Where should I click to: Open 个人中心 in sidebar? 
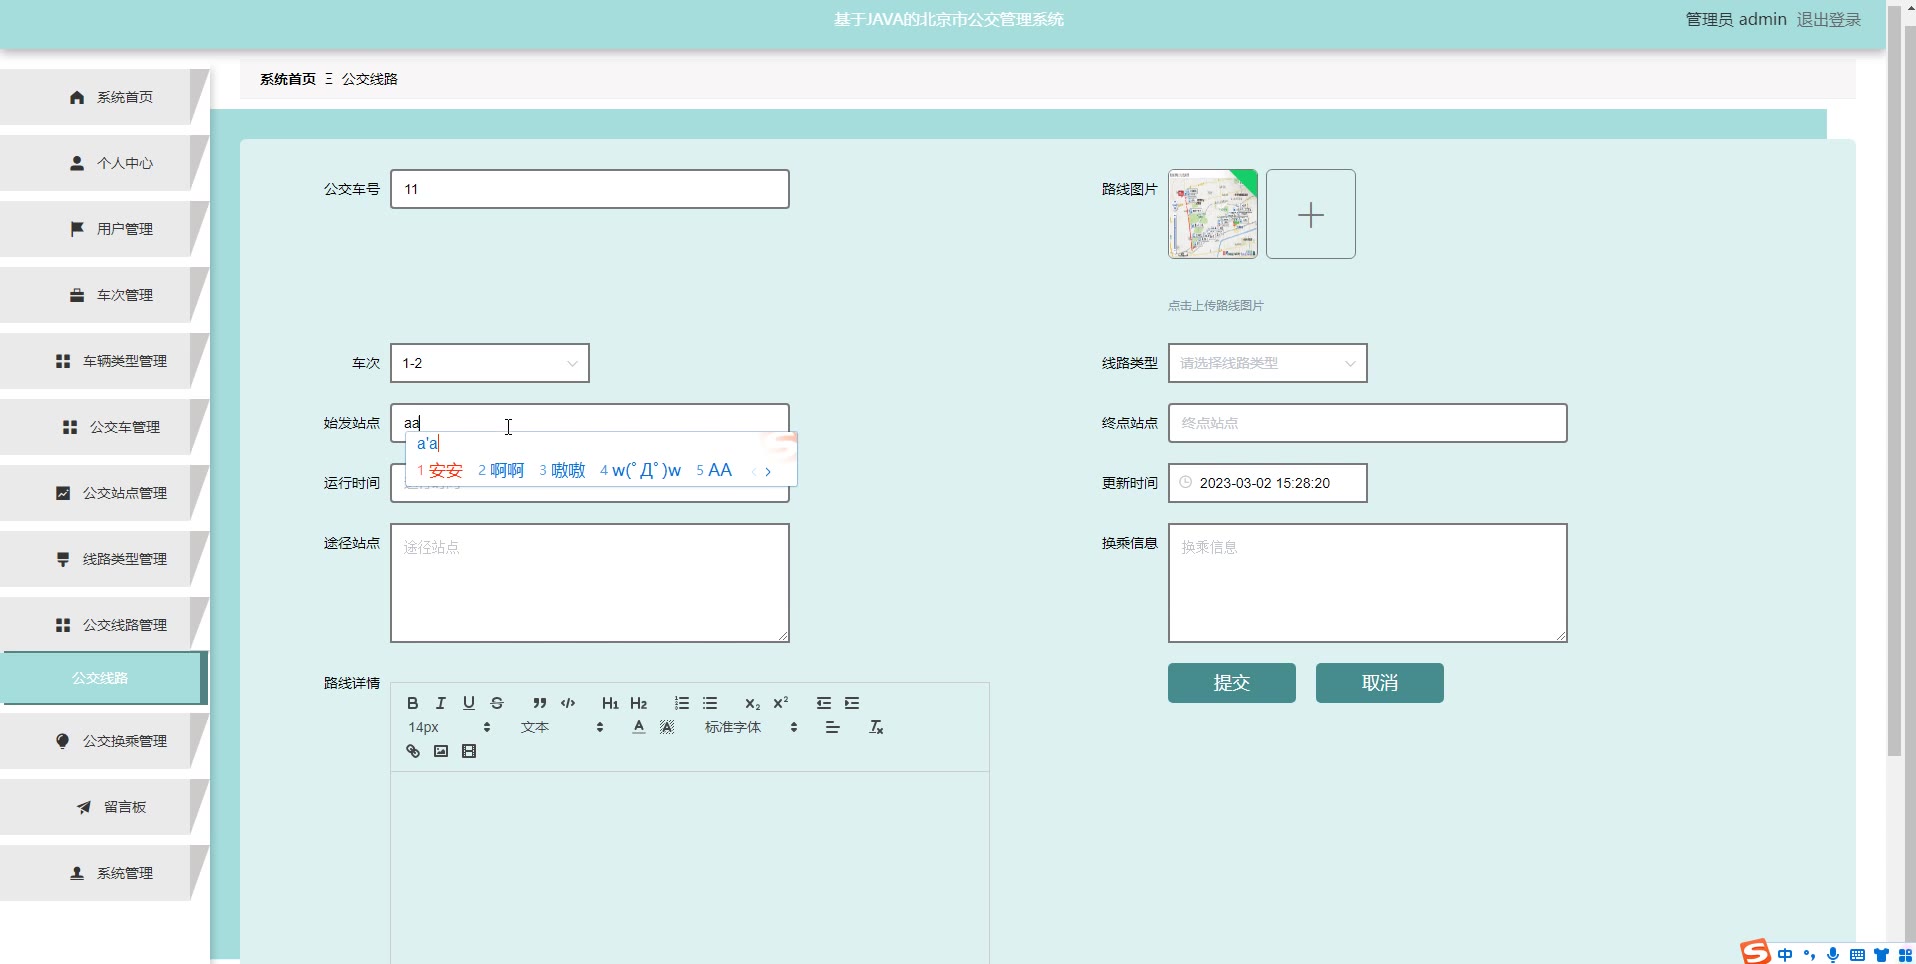click(x=104, y=163)
